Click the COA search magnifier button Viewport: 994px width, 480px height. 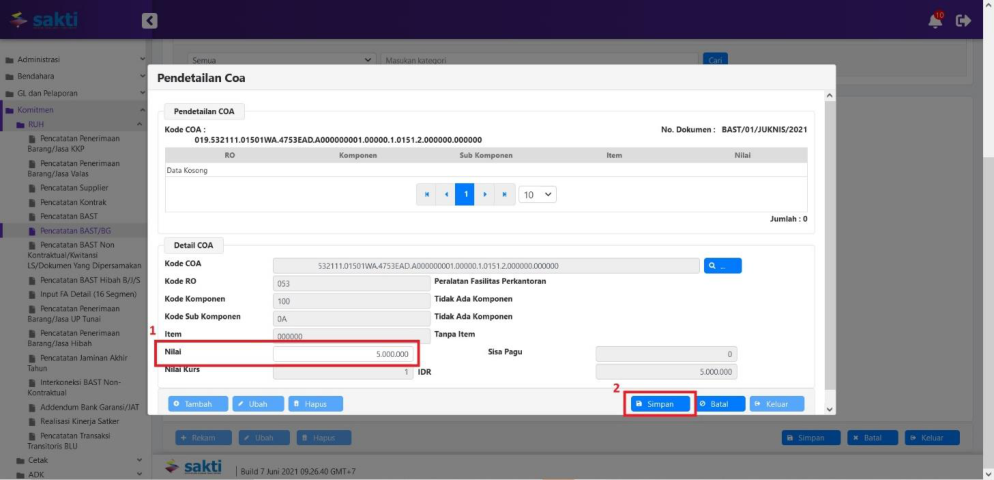(x=722, y=266)
